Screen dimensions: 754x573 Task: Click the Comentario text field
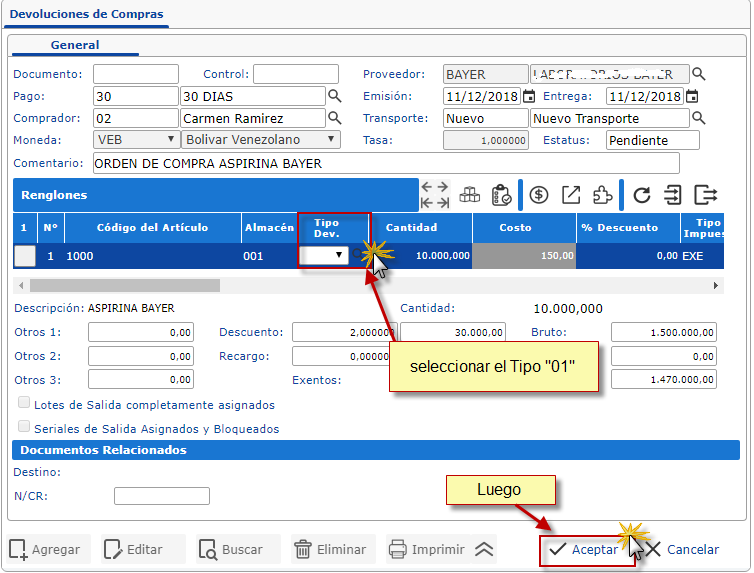point(385,163)
